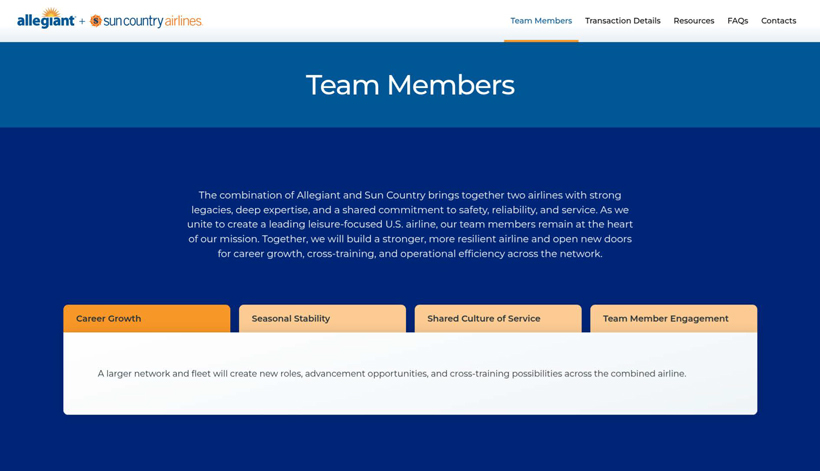Open the Resources navigation link
Viewport: 820px width, 471px height.
(x=693, y=21)
